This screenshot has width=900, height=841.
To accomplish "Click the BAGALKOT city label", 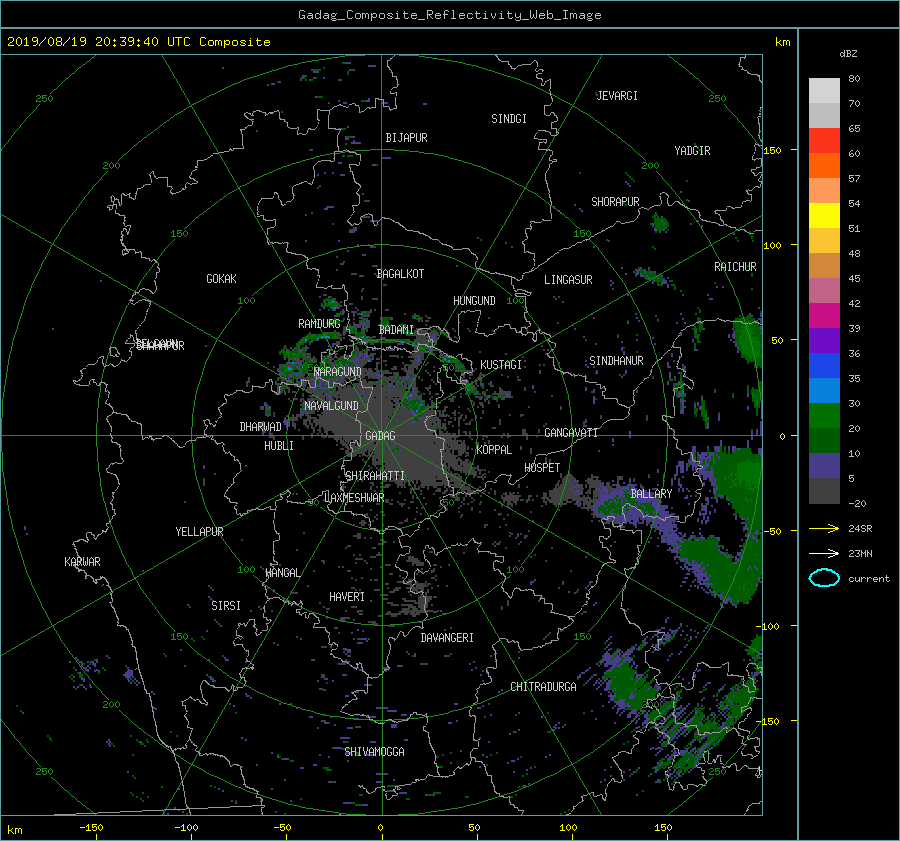I will pos(400,274).
